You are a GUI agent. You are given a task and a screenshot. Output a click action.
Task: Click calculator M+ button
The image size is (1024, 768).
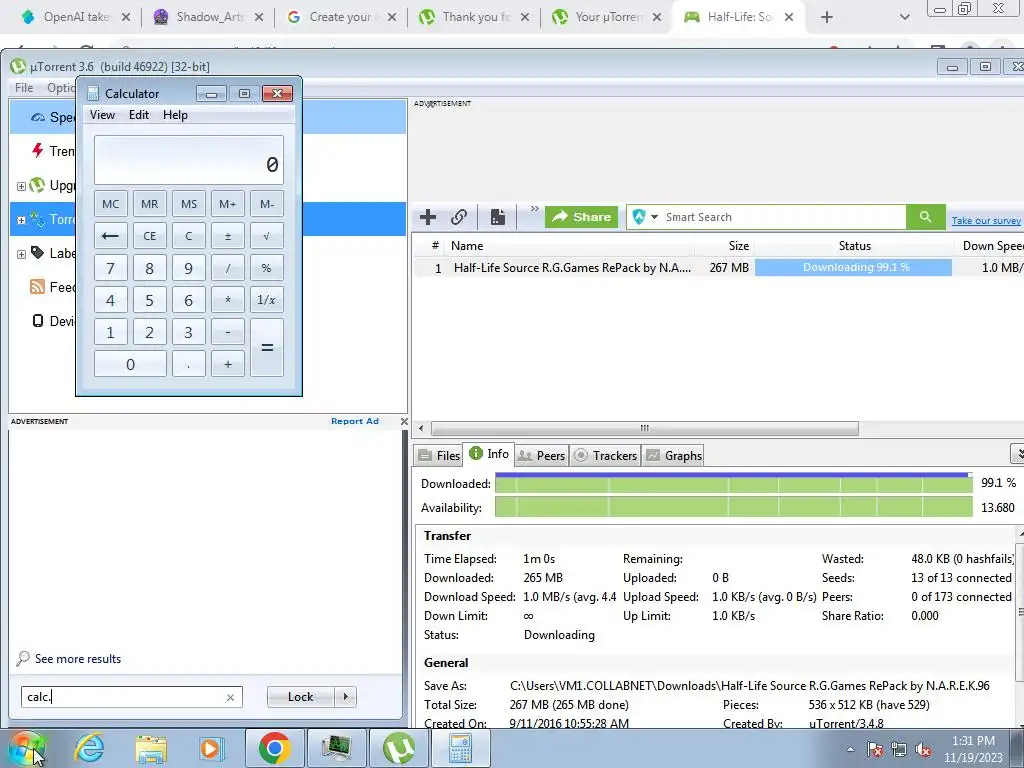pos(228,204)
